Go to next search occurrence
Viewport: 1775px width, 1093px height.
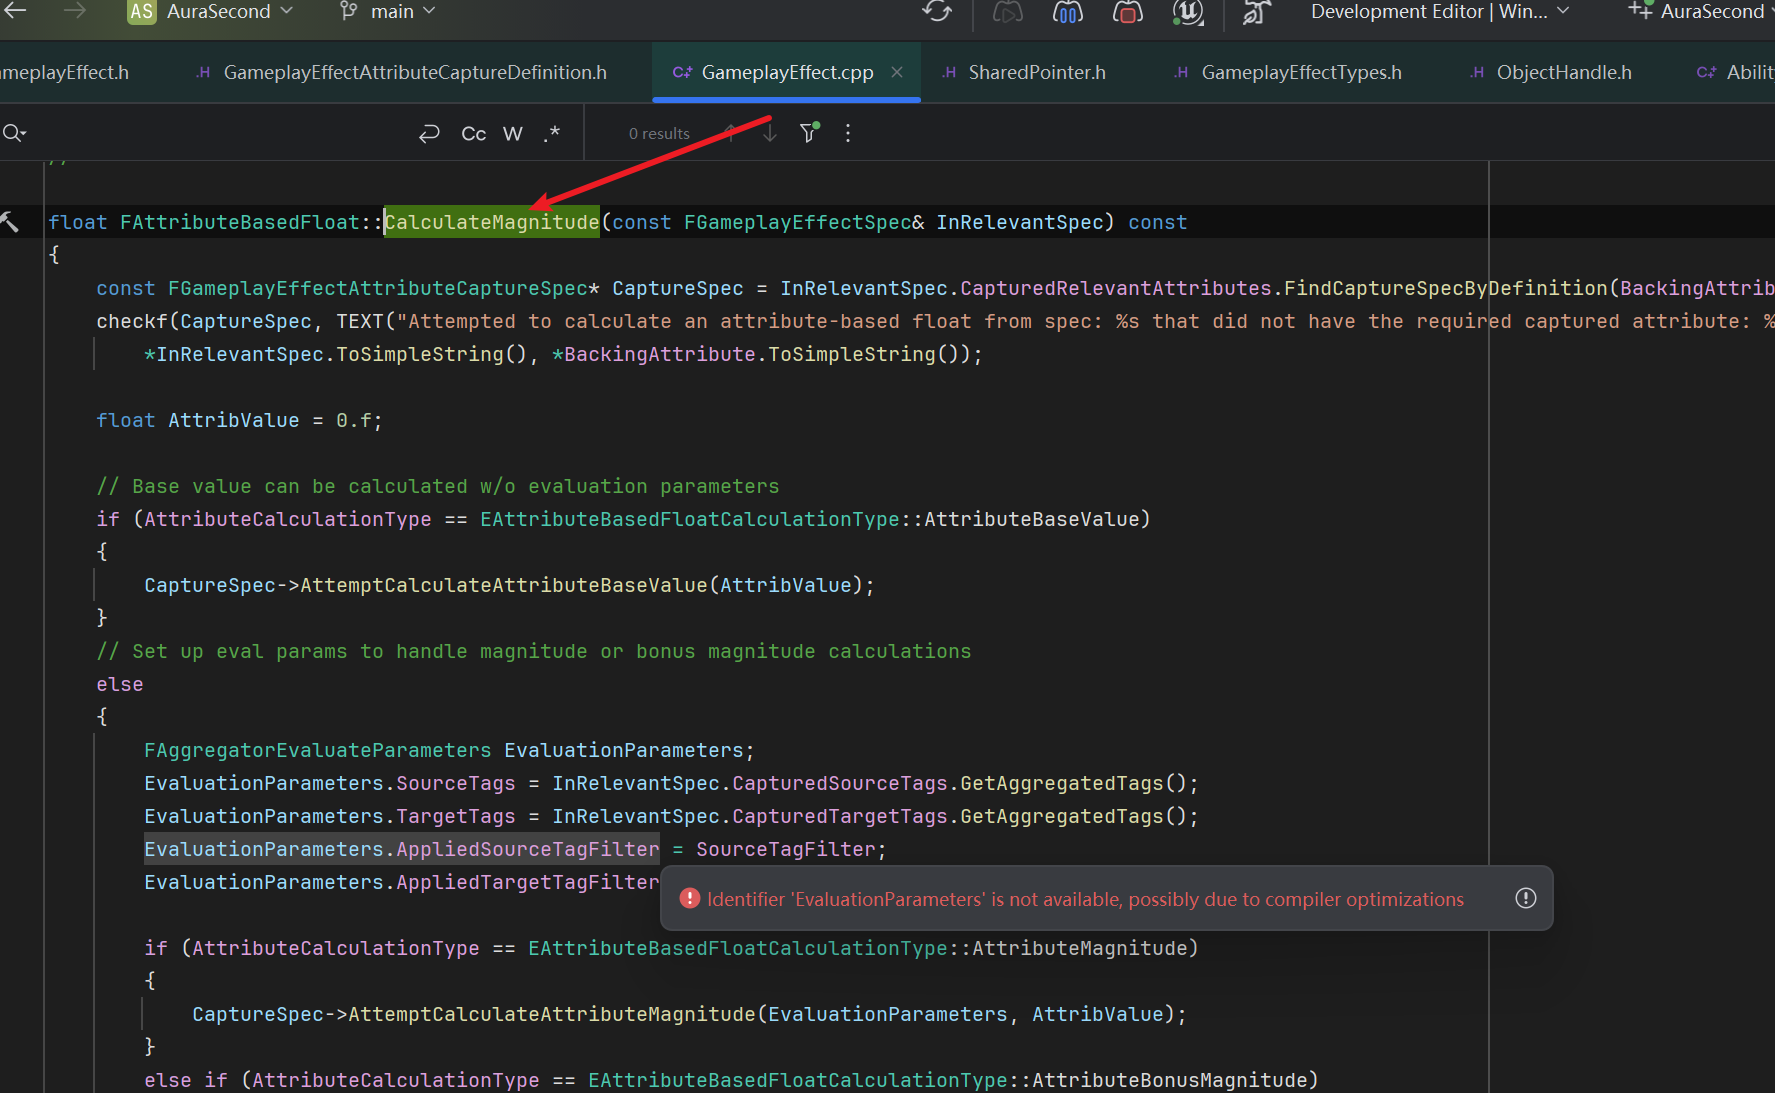coord(769,133)
